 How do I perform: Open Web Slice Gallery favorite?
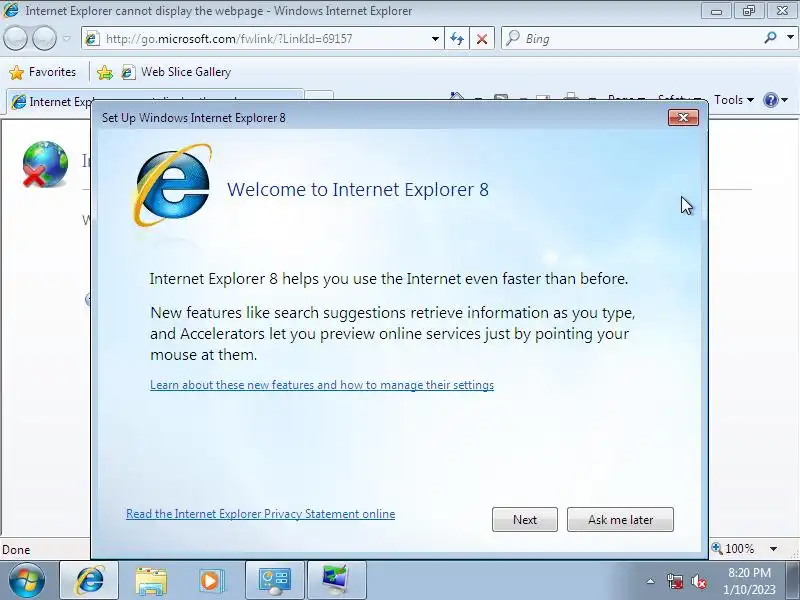(x=176, y=72)
